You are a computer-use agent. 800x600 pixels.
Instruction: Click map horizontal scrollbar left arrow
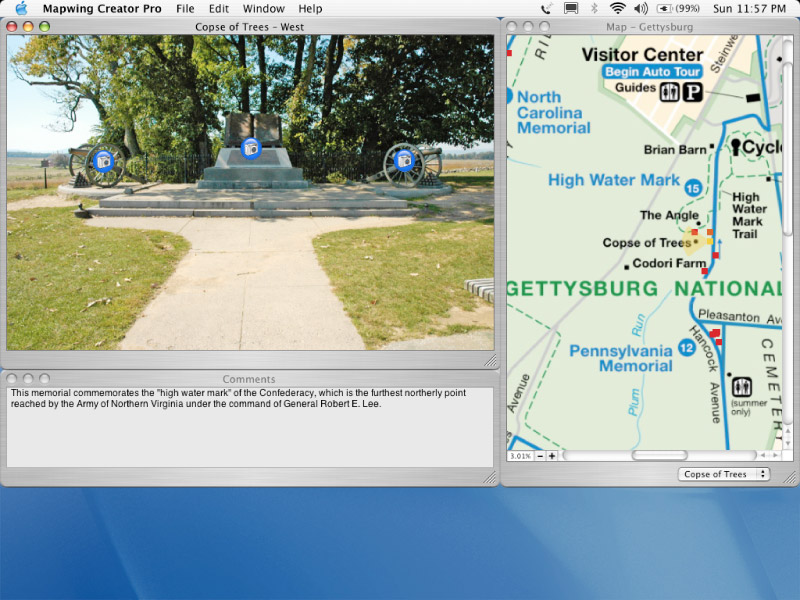(x=763, y=455)
